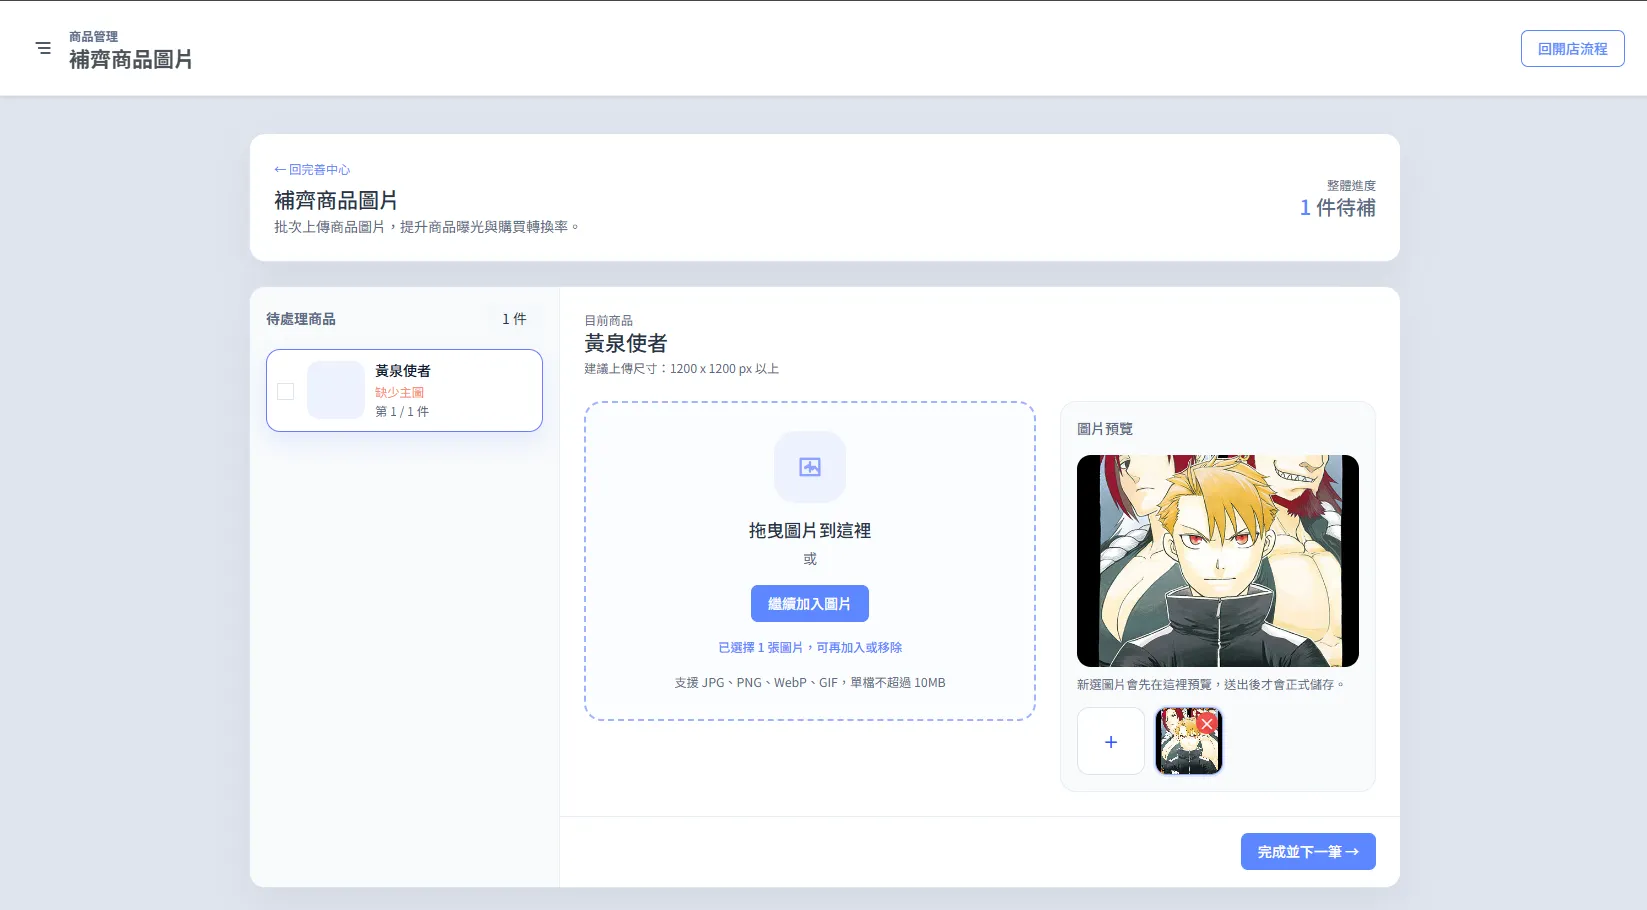Click the 已選擇 1 張圖片 status text

[810, 648]
